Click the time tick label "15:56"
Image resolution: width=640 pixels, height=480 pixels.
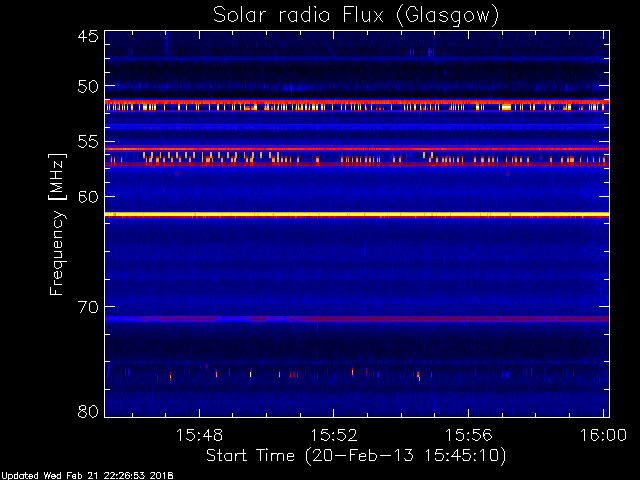pyautogui.click(x=469, y=435)
